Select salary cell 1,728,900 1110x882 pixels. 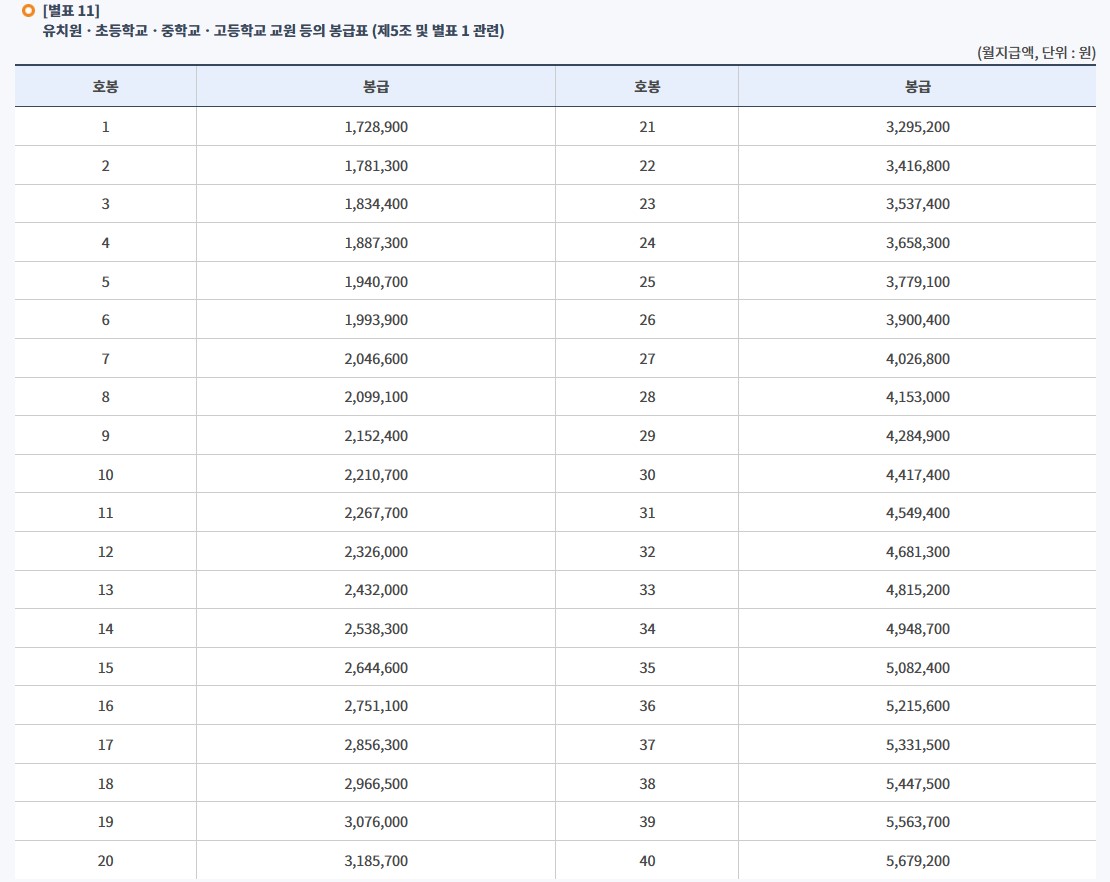(376, 127)
